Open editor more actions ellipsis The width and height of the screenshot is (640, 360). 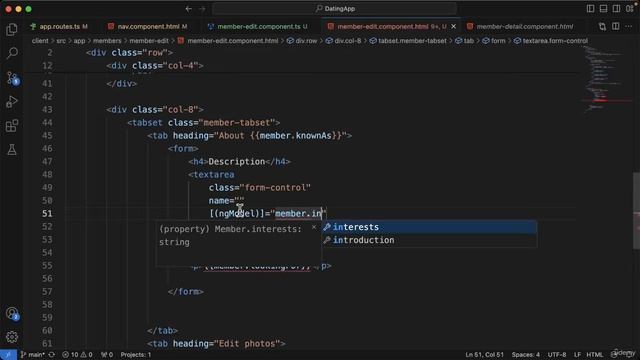tap(629, 27)
